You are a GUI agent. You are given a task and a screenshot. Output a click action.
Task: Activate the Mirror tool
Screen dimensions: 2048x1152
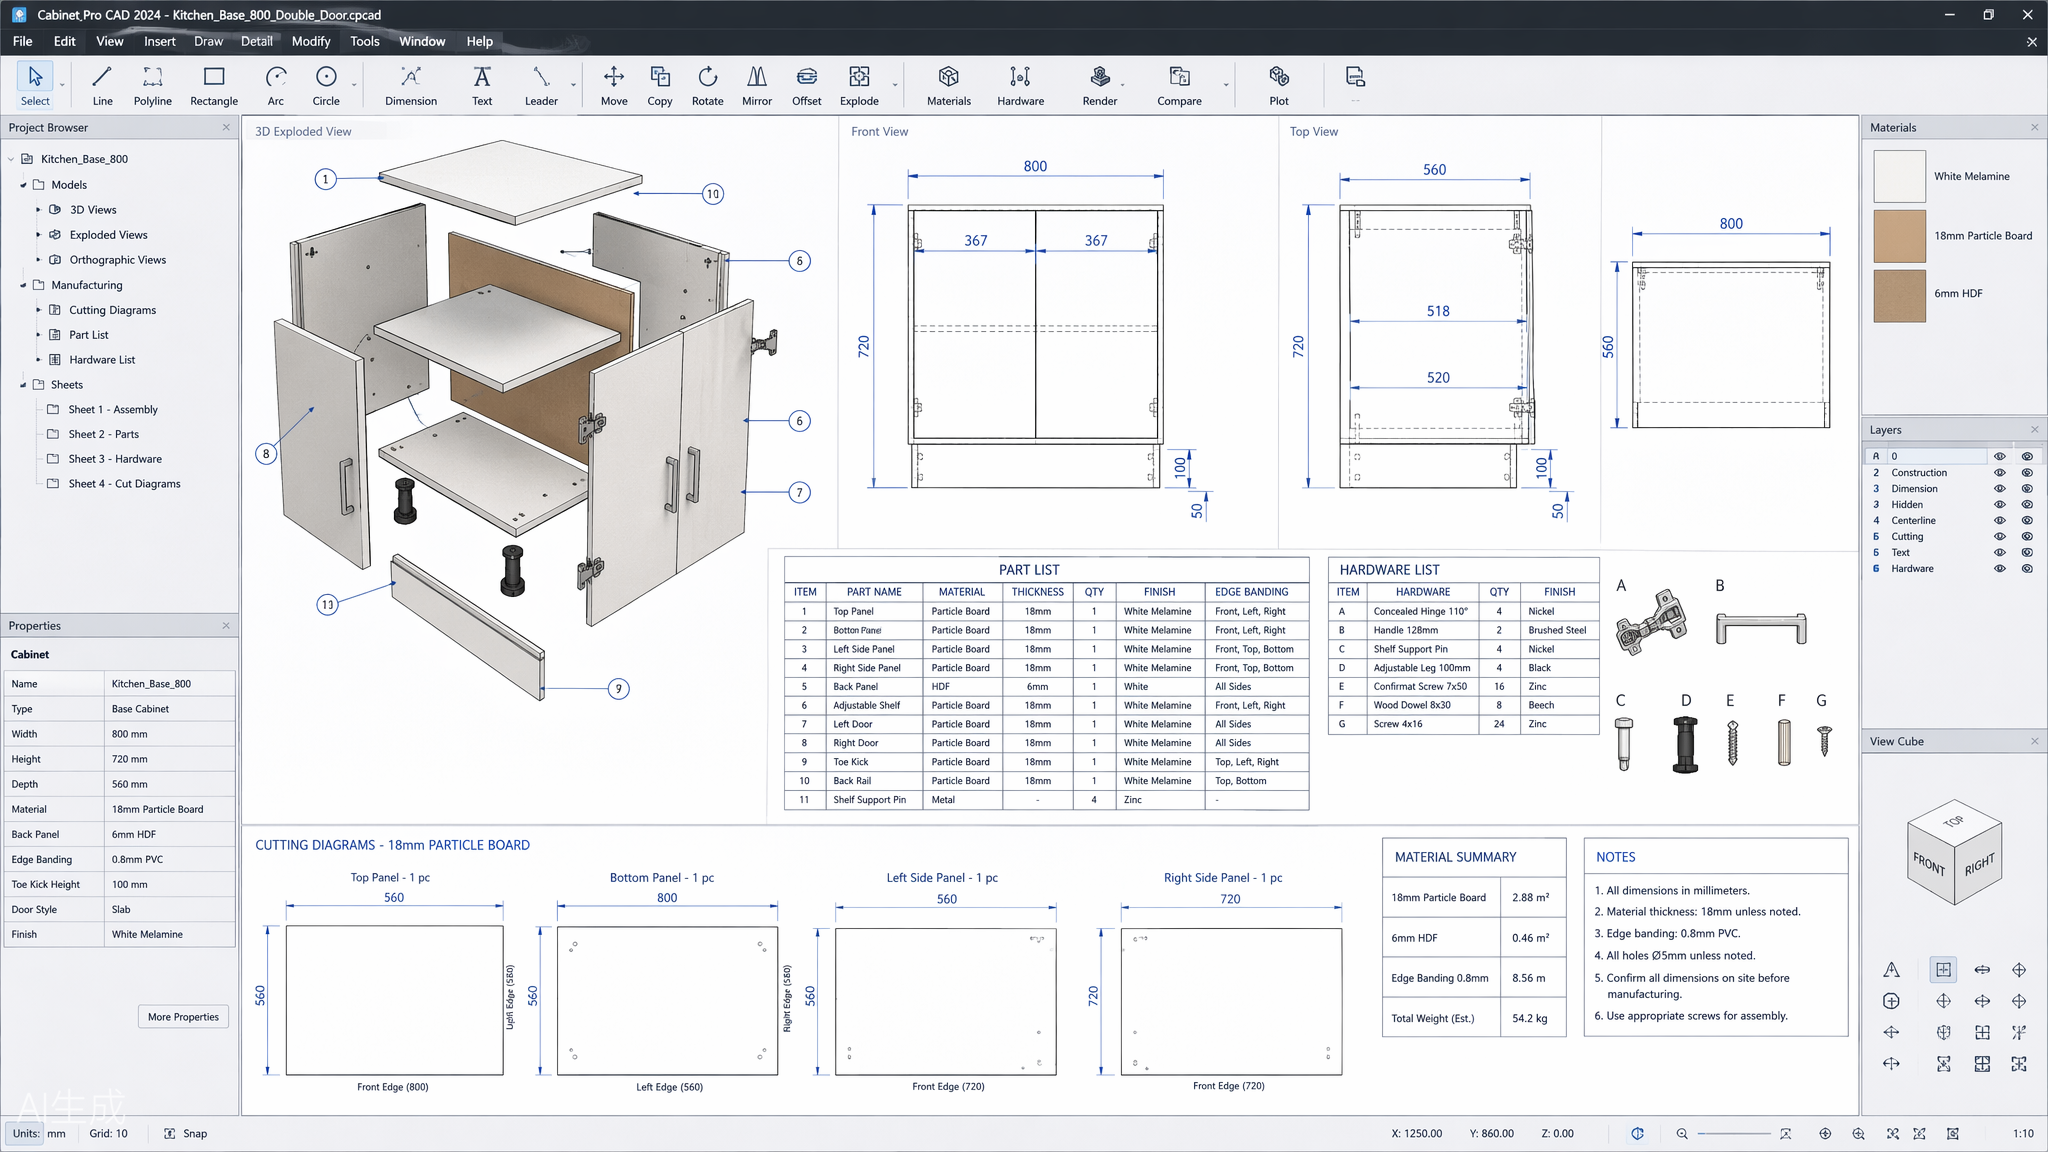pos(757,85)
